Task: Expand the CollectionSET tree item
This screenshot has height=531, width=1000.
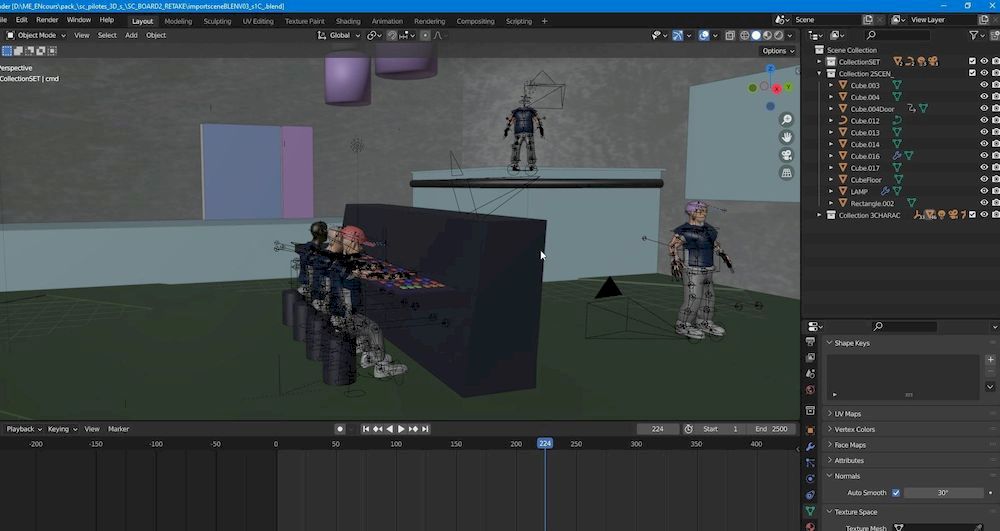Action: tap(820, 62)
